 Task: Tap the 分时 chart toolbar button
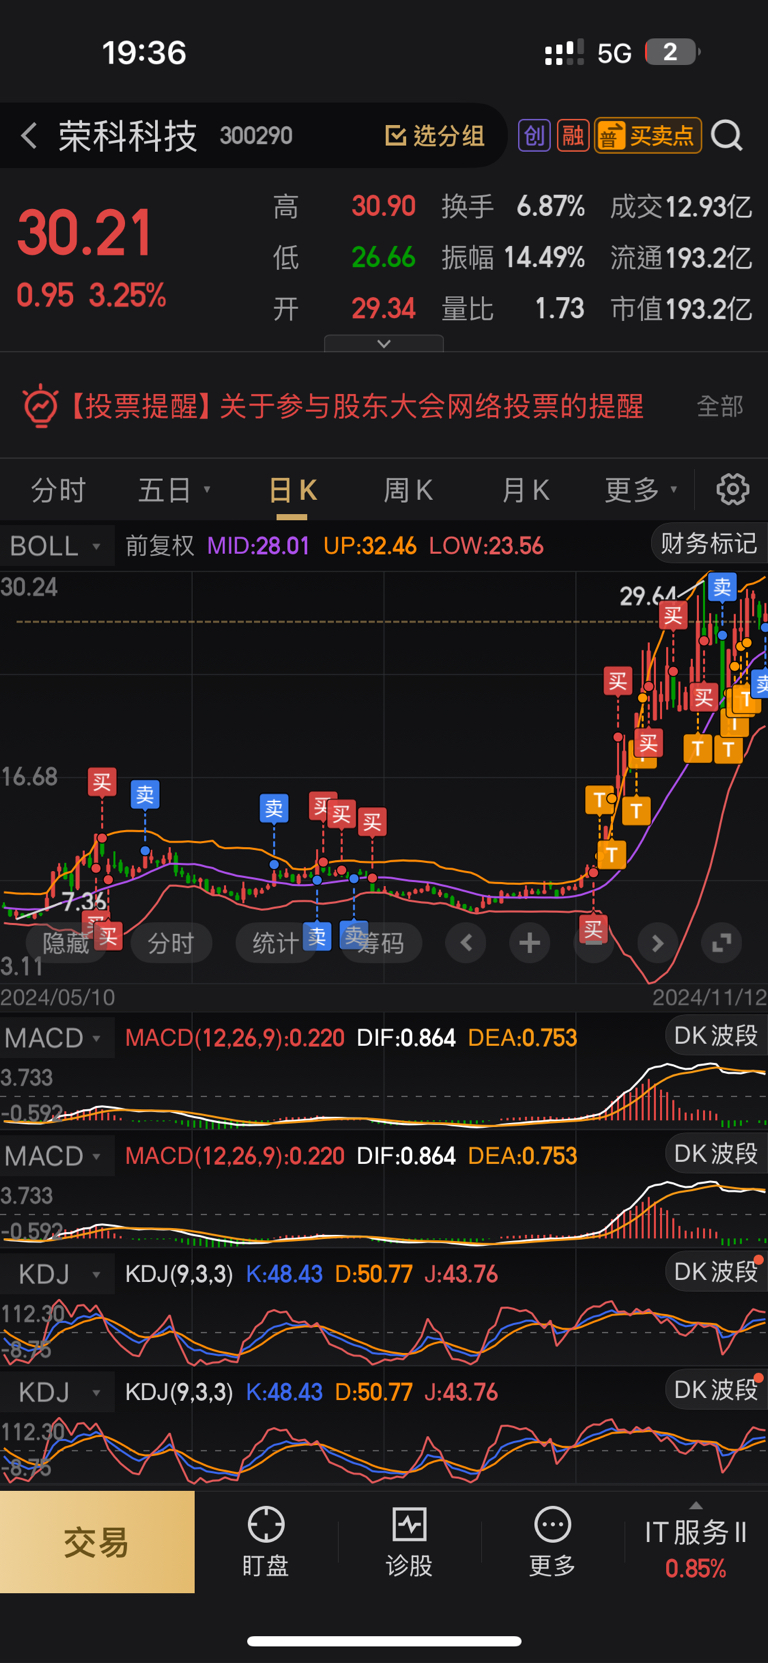(171, 943)
